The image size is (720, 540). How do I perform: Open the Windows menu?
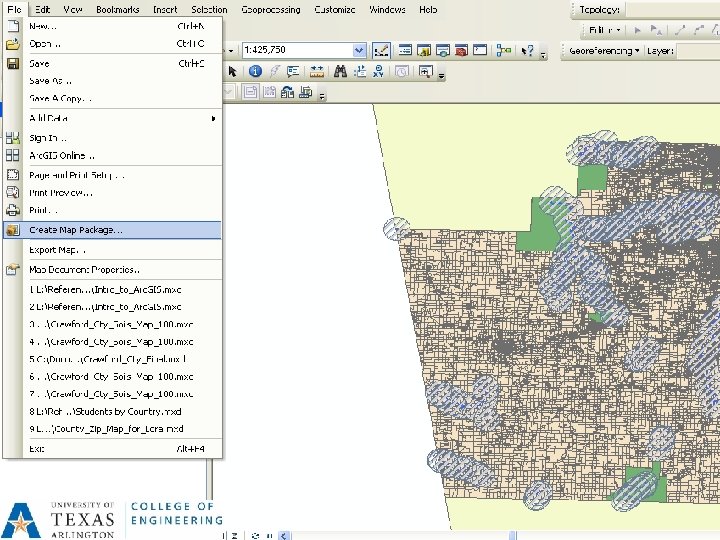[387, 9]
